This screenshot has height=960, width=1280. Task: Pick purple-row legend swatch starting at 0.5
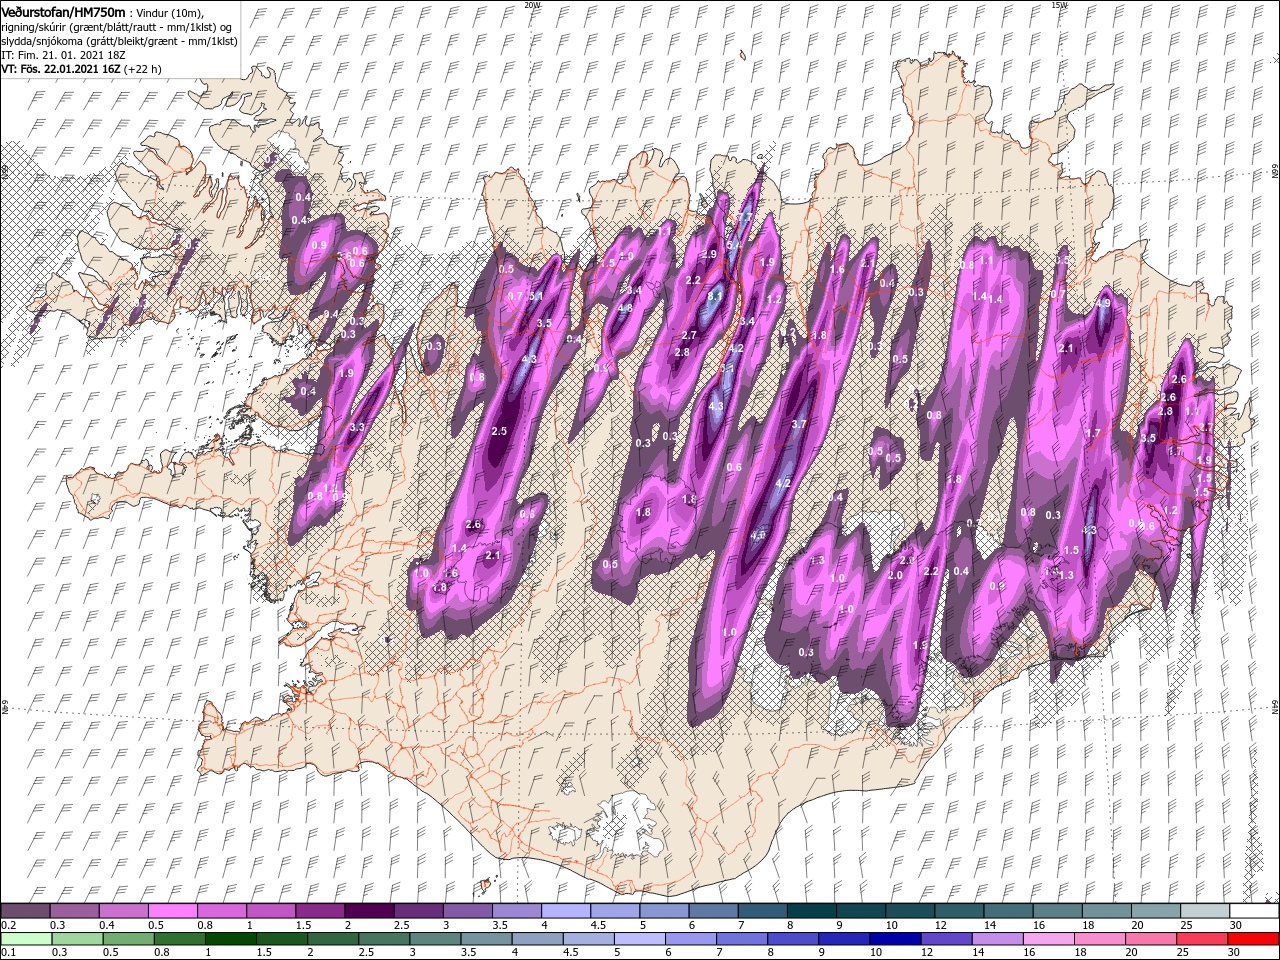[172, 911]
